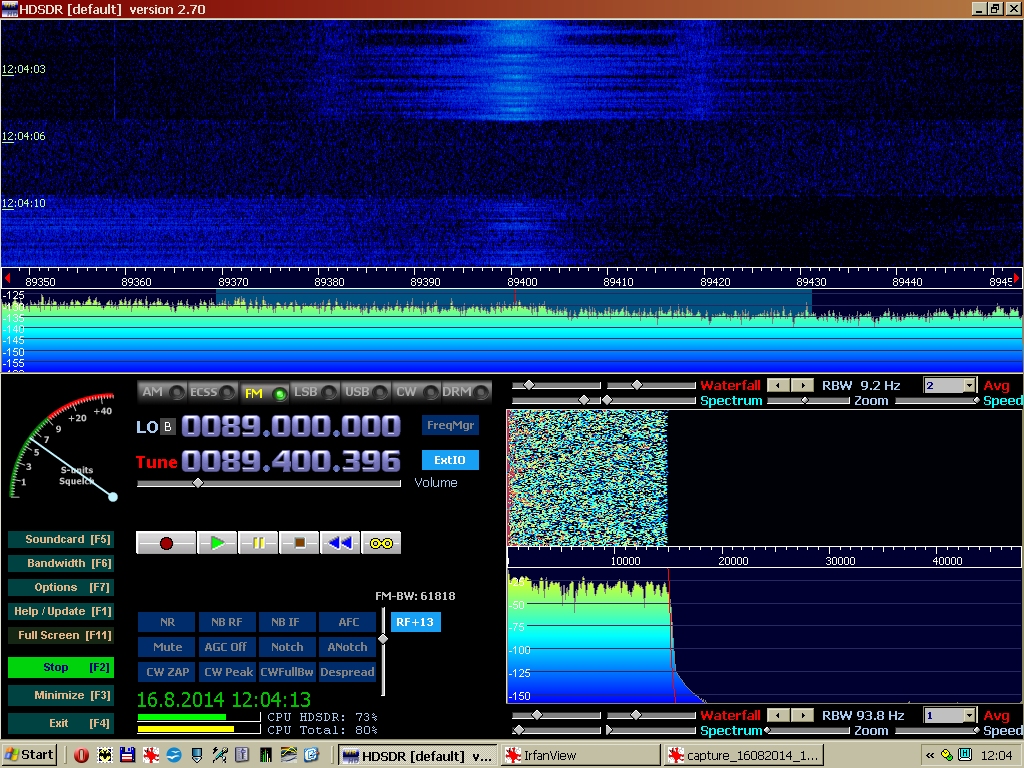Screen dimensions: 1024x768
Task: Toggle the Notch filter
Action: [287, 647]
